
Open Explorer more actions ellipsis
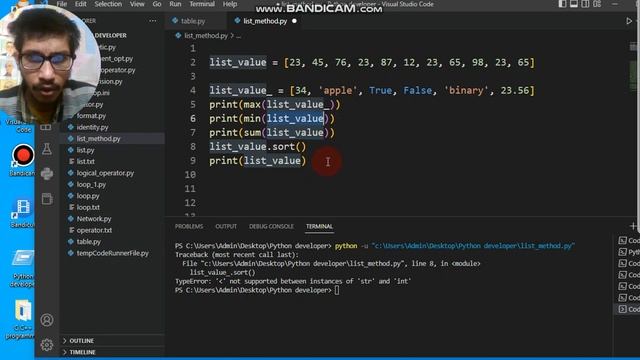click(x=153, y=21)
